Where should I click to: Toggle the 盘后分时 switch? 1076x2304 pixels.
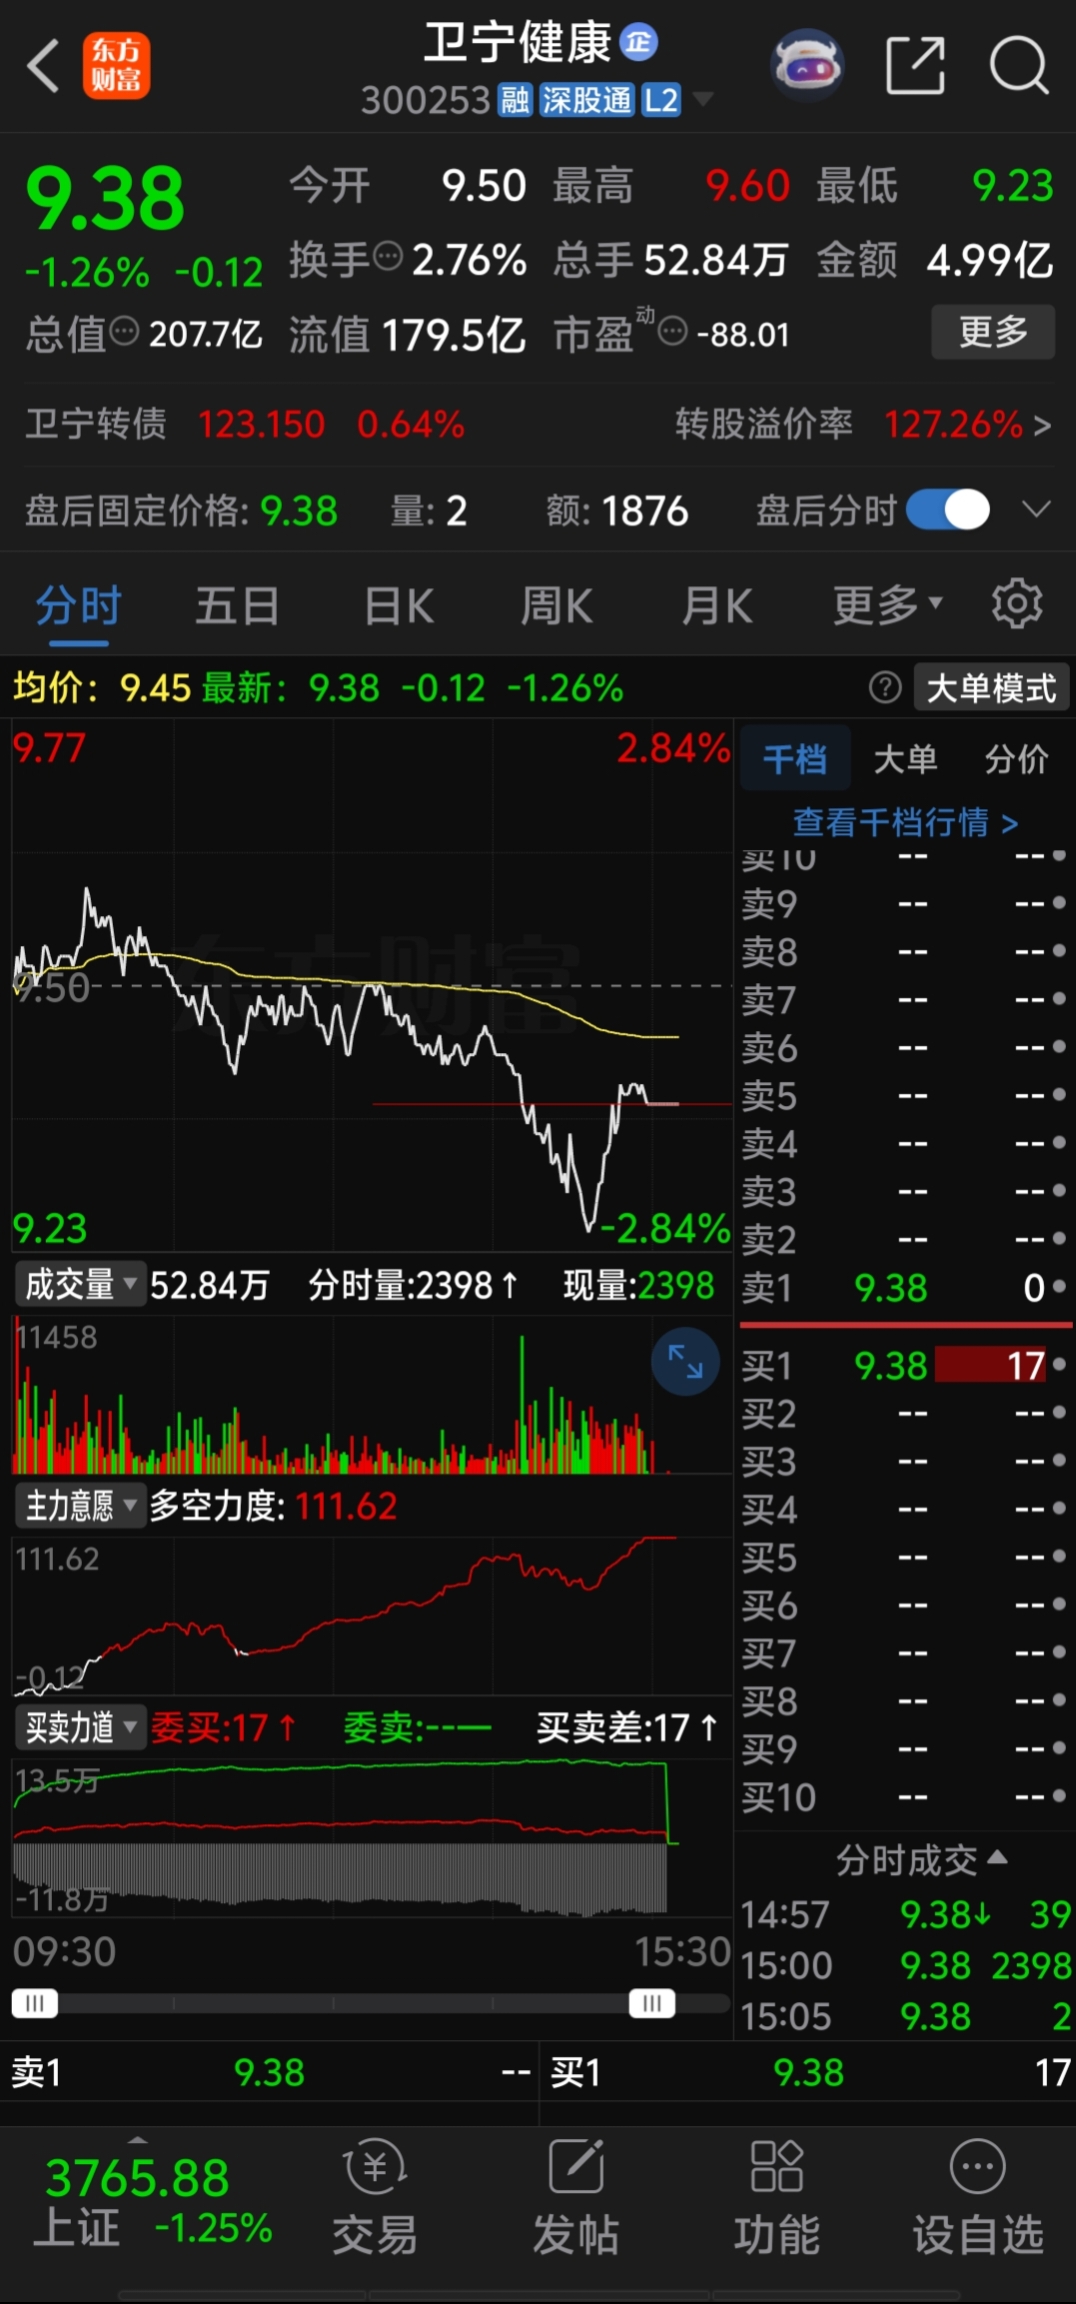(x=948, y=510)
